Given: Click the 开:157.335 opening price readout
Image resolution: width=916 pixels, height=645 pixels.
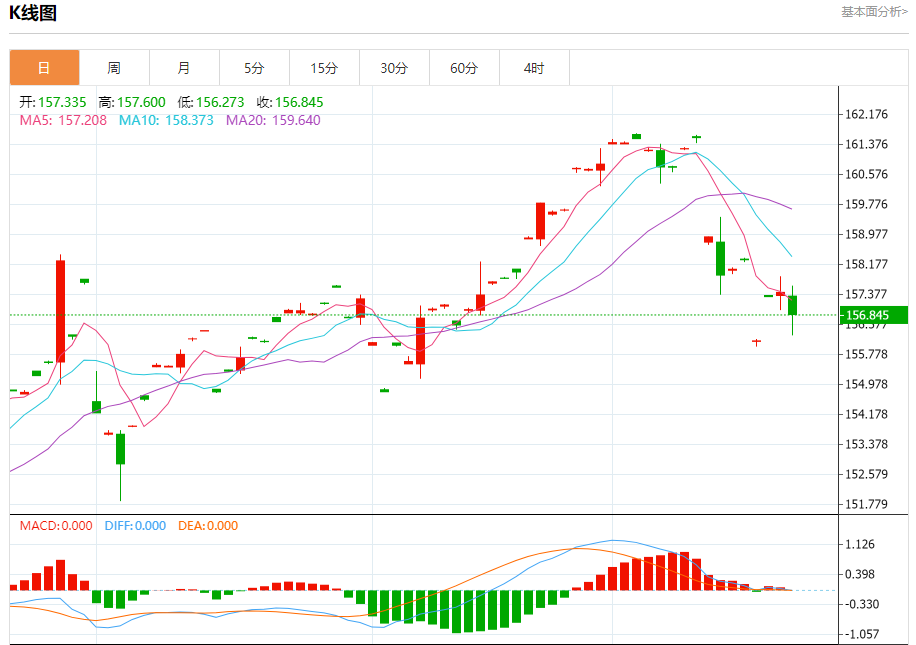Looking at the screenshot, I should pos(53,102).
